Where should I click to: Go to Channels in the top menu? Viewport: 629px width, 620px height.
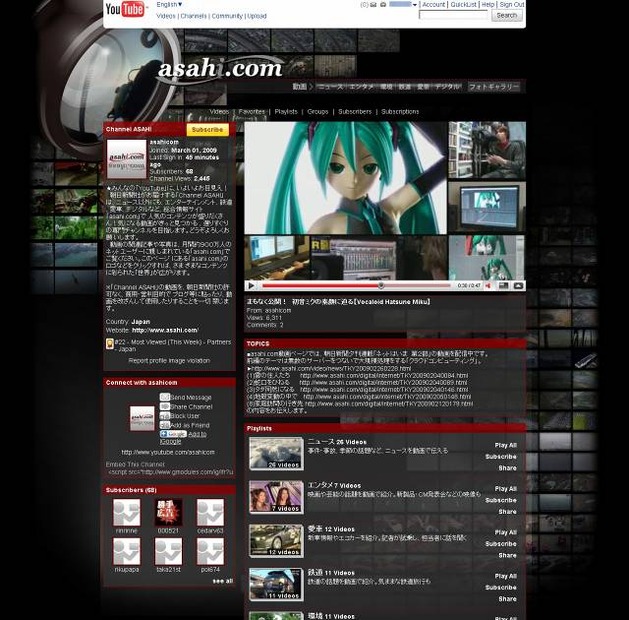coord(193,16)
